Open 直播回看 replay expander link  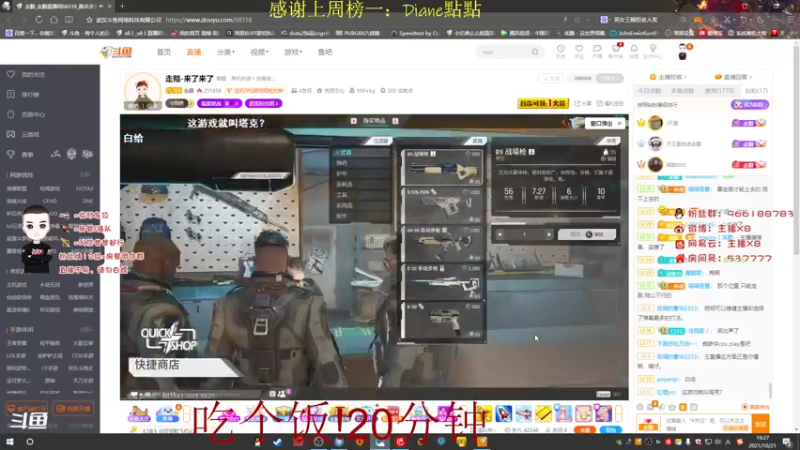pos(733,77)
